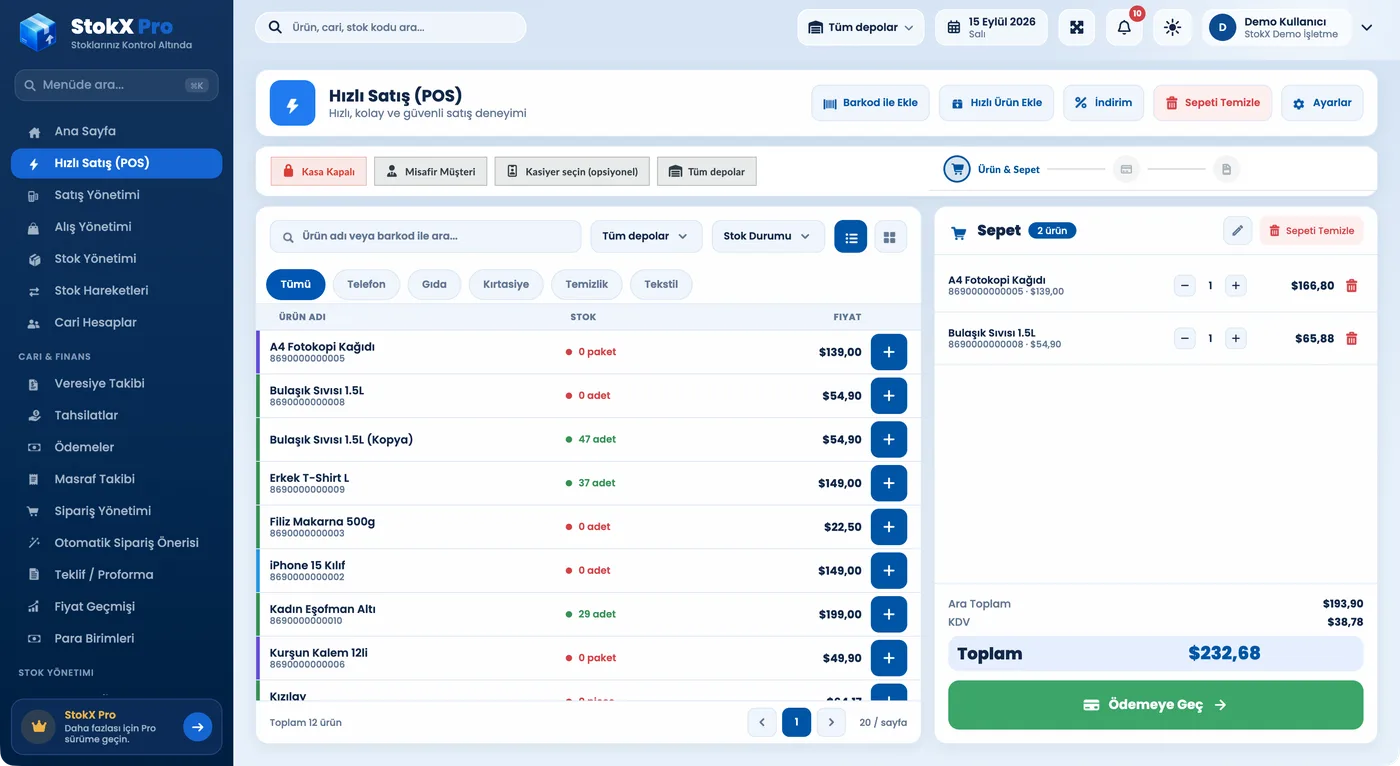Open Kasiyer seçin (opsiyonel) selector
The image size is (1400, 766).
pos(572,171)
